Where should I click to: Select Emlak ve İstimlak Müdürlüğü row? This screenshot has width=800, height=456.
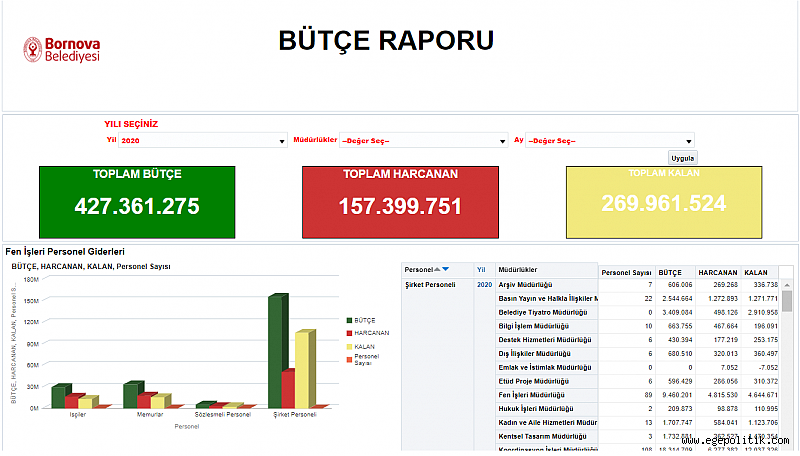[x=545, y=367]
